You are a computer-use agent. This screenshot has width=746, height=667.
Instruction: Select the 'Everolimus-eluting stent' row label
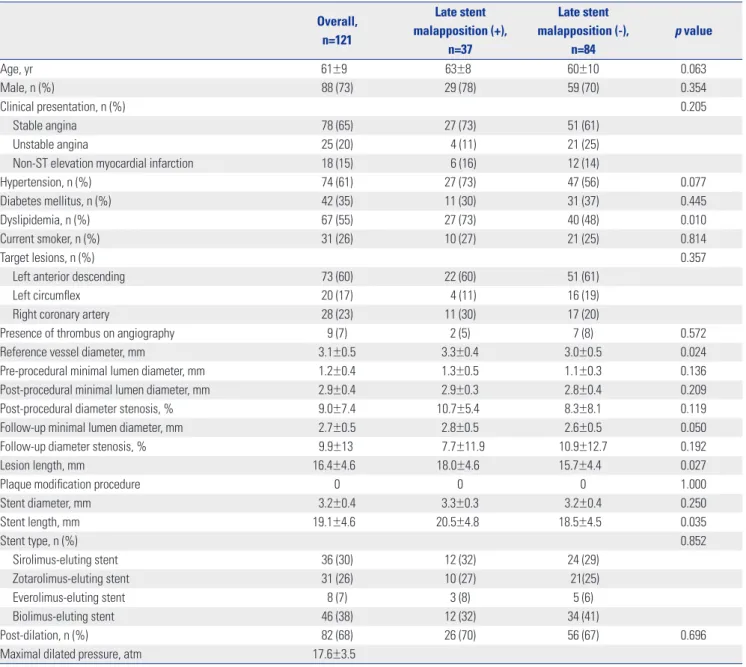69,598
